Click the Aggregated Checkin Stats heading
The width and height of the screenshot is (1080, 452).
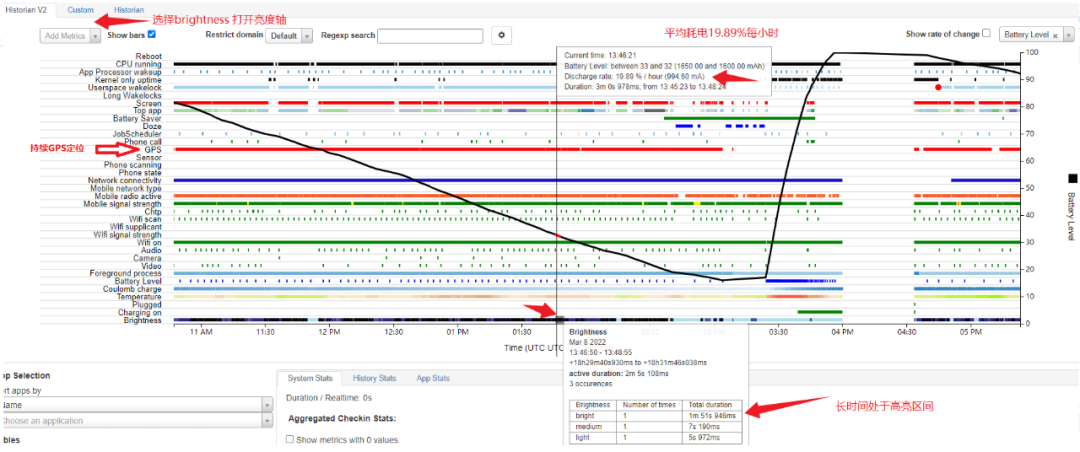pos(342,419)
